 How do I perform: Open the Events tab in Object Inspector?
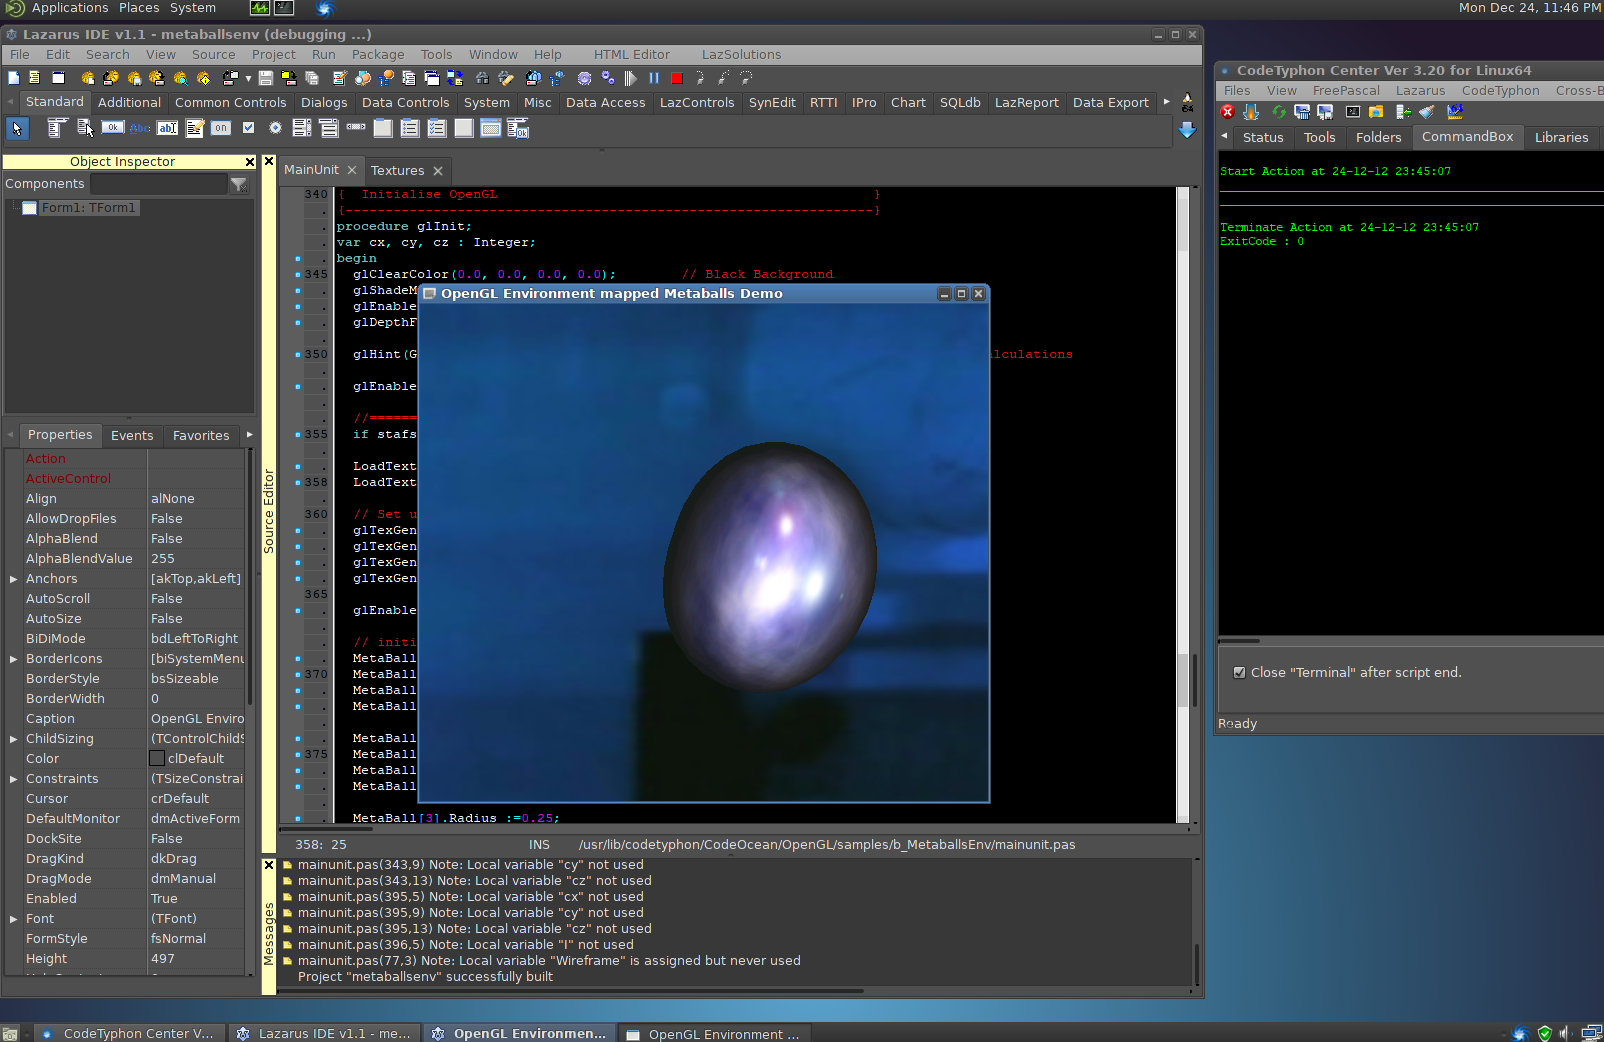[x=132, y=436]
